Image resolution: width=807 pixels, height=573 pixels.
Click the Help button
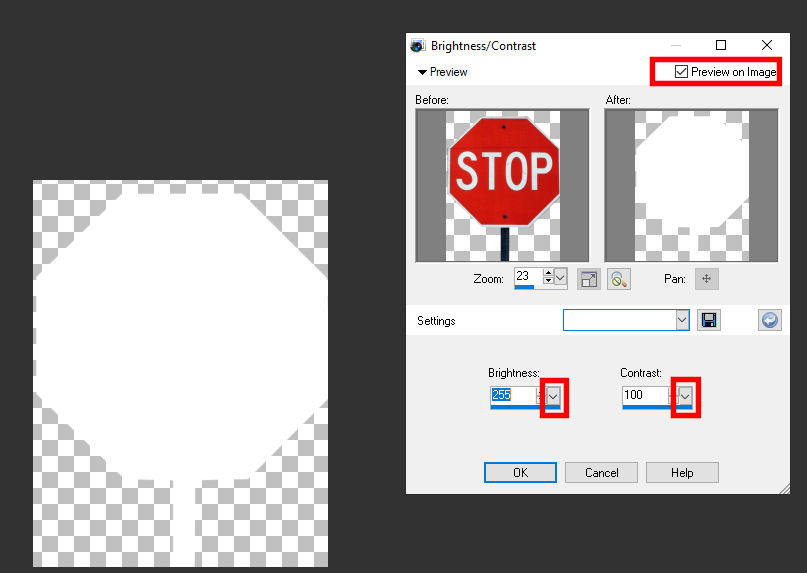click(682, 473)
